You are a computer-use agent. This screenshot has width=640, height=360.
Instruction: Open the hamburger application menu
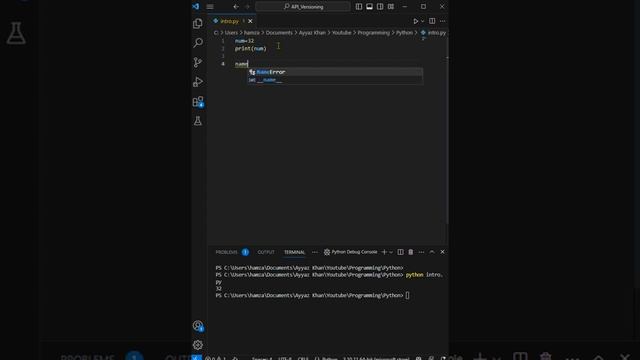tap(210, 7)
